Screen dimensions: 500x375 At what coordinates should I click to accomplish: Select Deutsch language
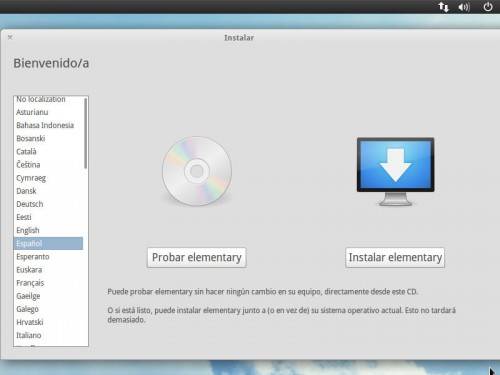click(x=48, y=204)
